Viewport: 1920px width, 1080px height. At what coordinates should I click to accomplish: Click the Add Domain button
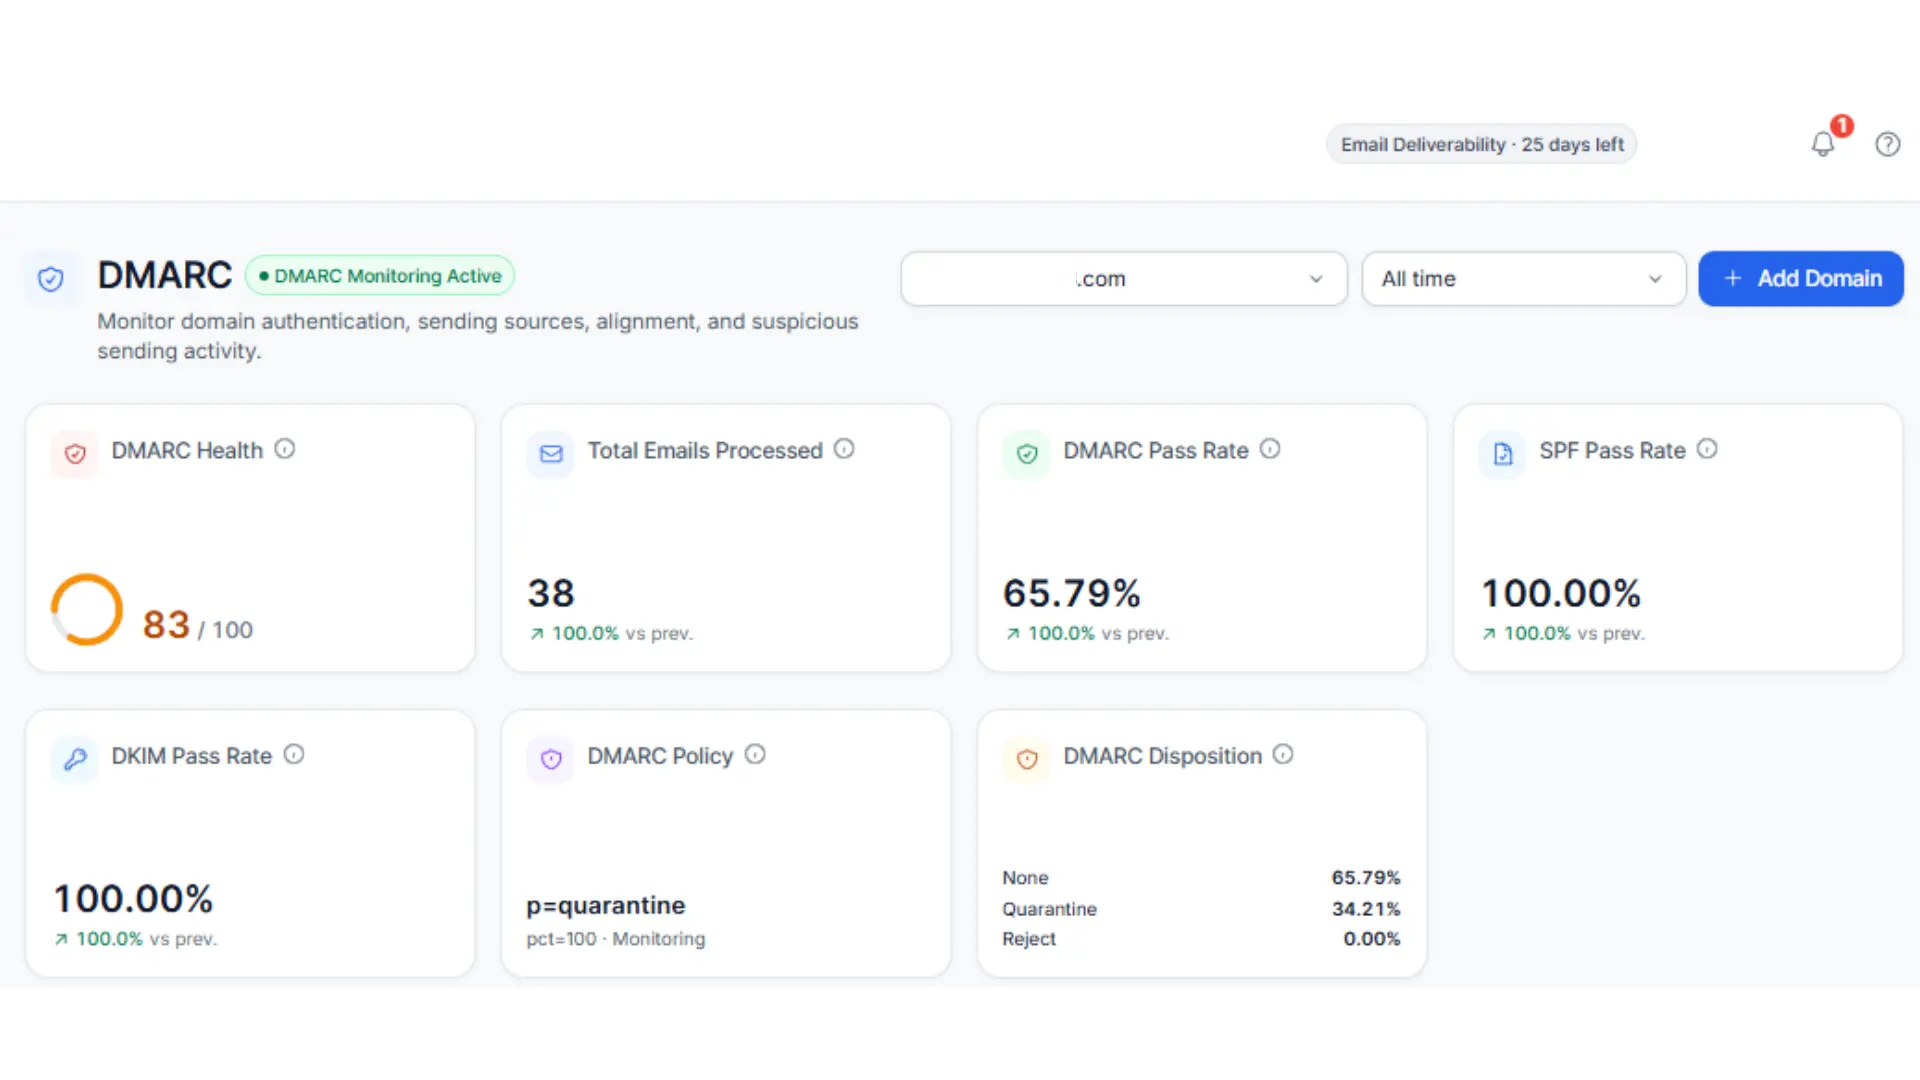coord(1801,278)
